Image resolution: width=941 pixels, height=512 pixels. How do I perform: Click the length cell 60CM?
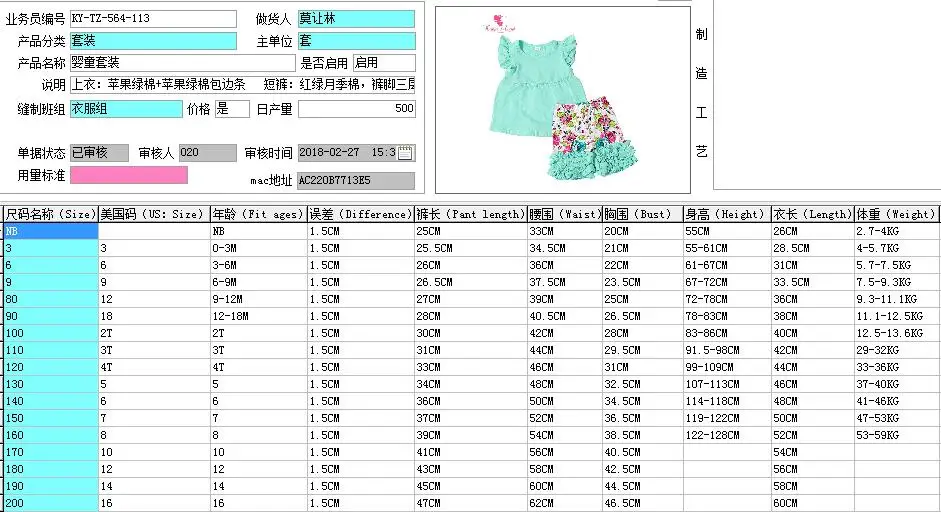pos(813,503)
